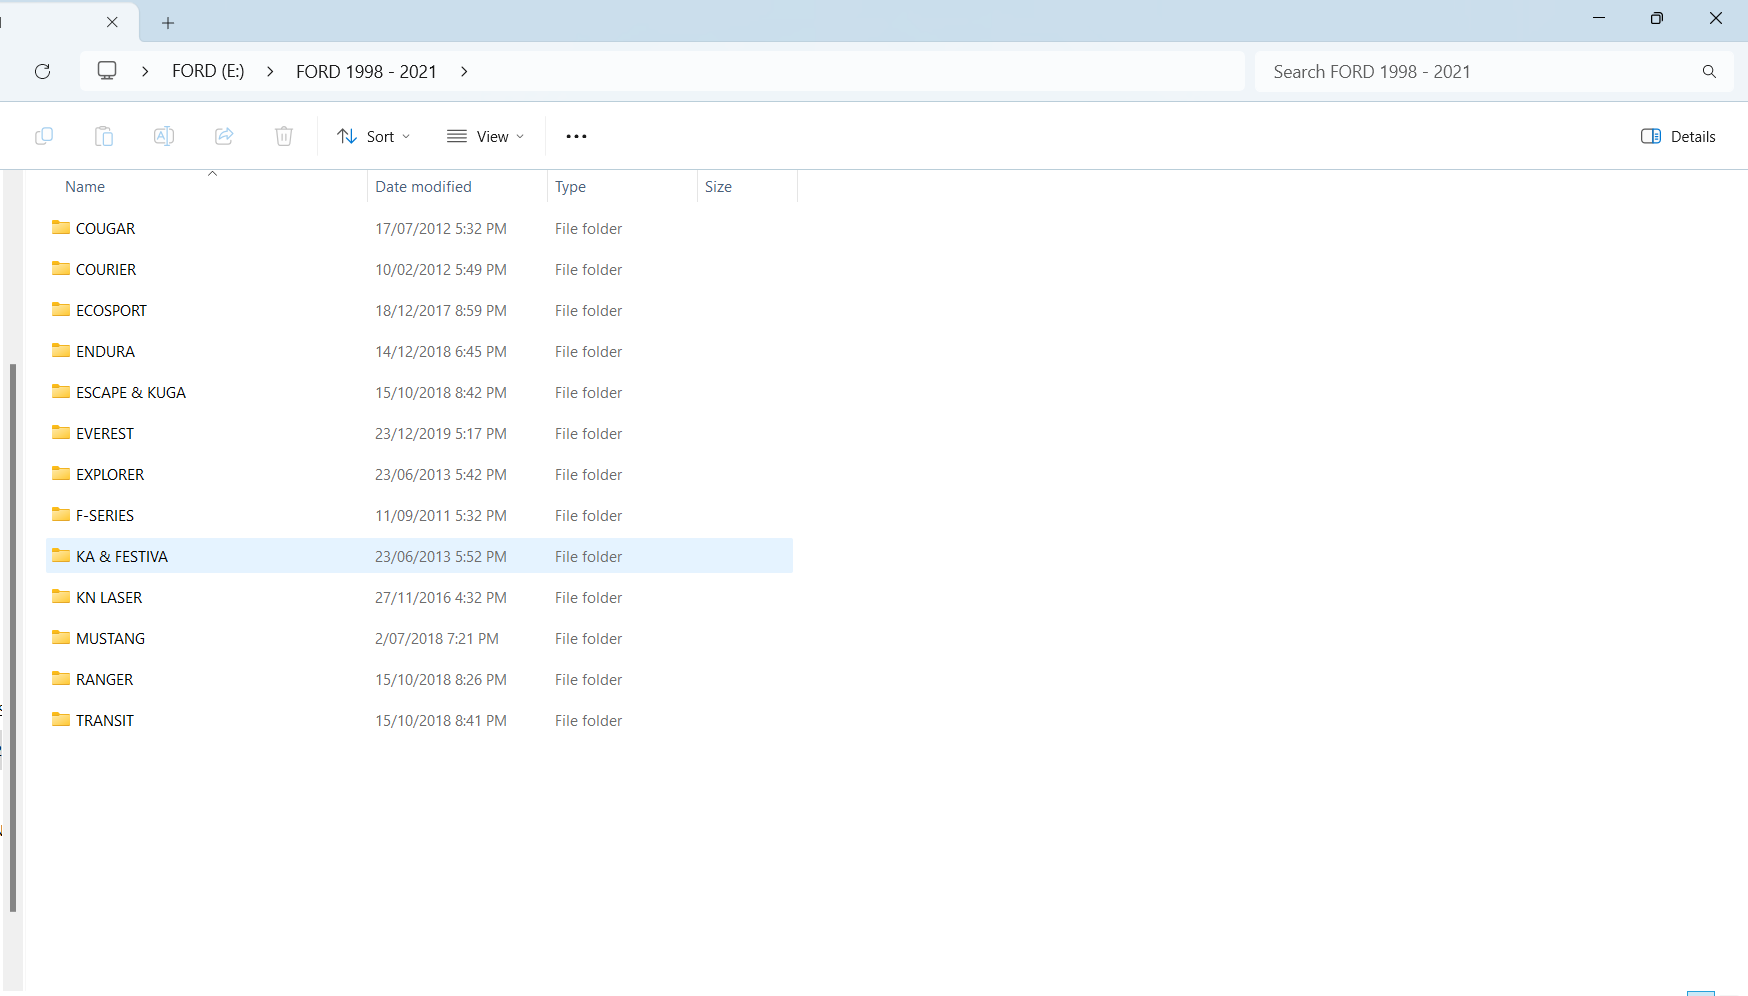Click date 14/12/2018 6:45 PM

pos(441,351)
